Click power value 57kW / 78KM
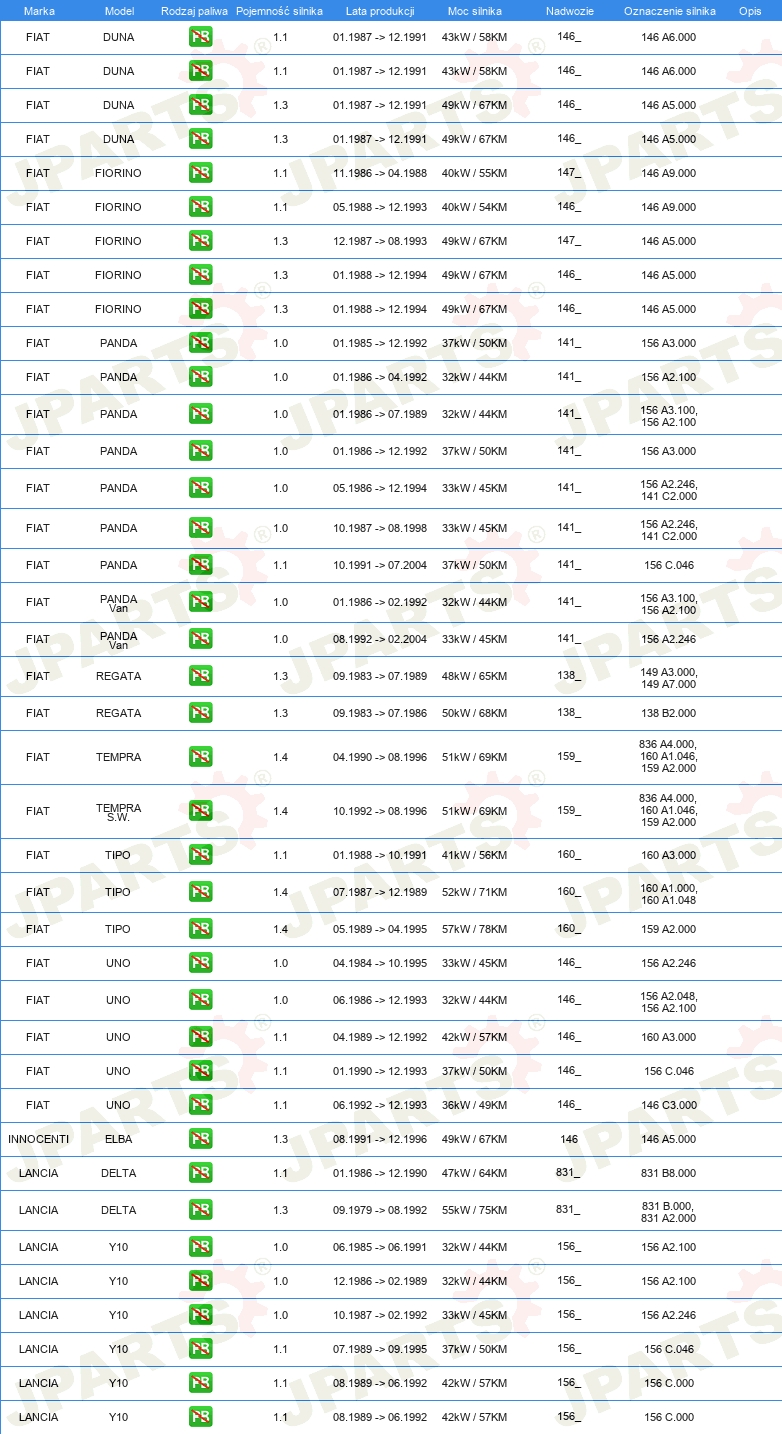The image size is (782, 1434). coord(475,929)
